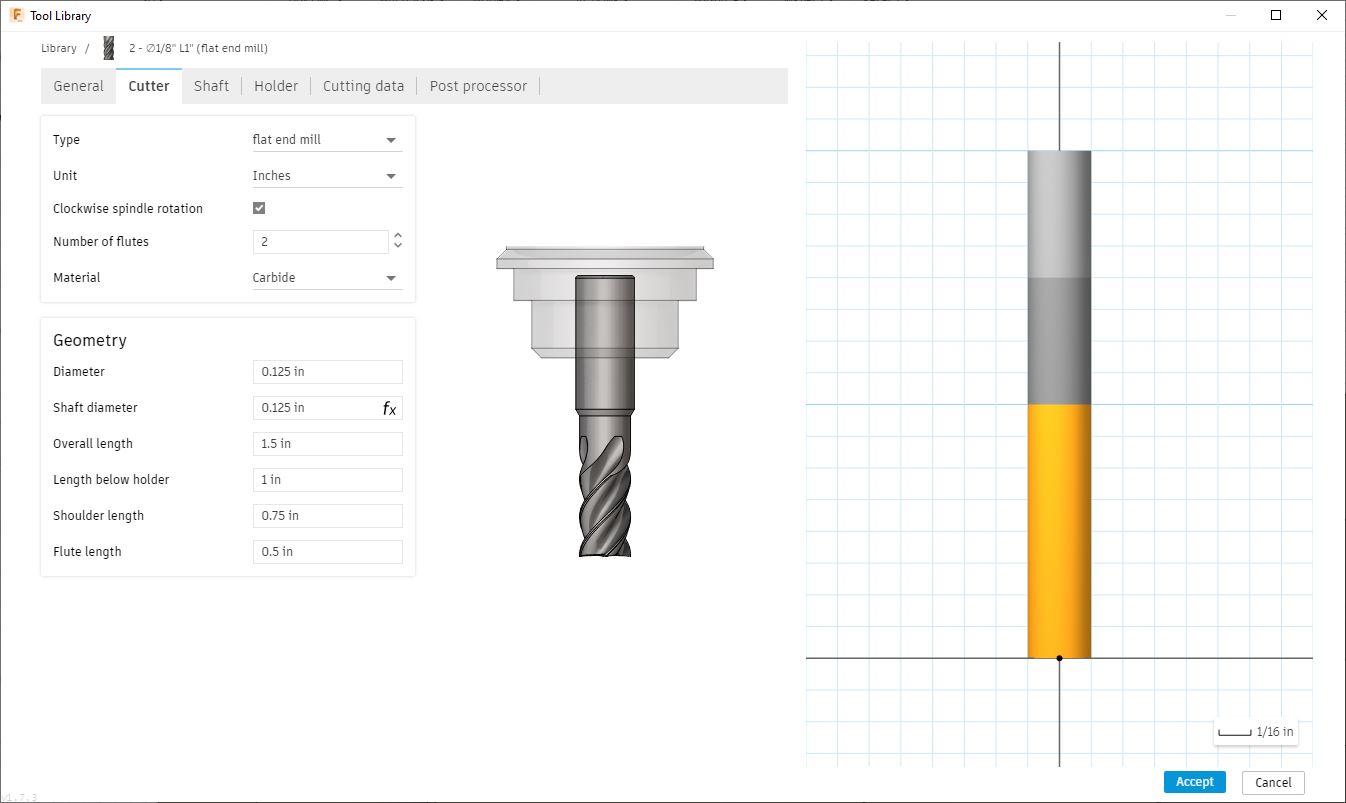Click the Geometry section heading
Viewport: 1346px width, 803px height.
pos(90,341)
